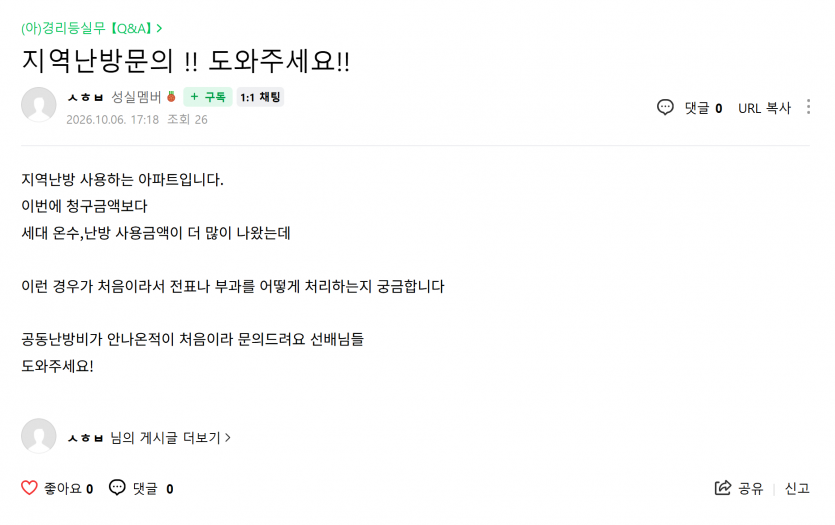The width and height of the screenshot is (835, 525).
Task: Click the chevron after the Q&A board name
Action: pos(159,28)
